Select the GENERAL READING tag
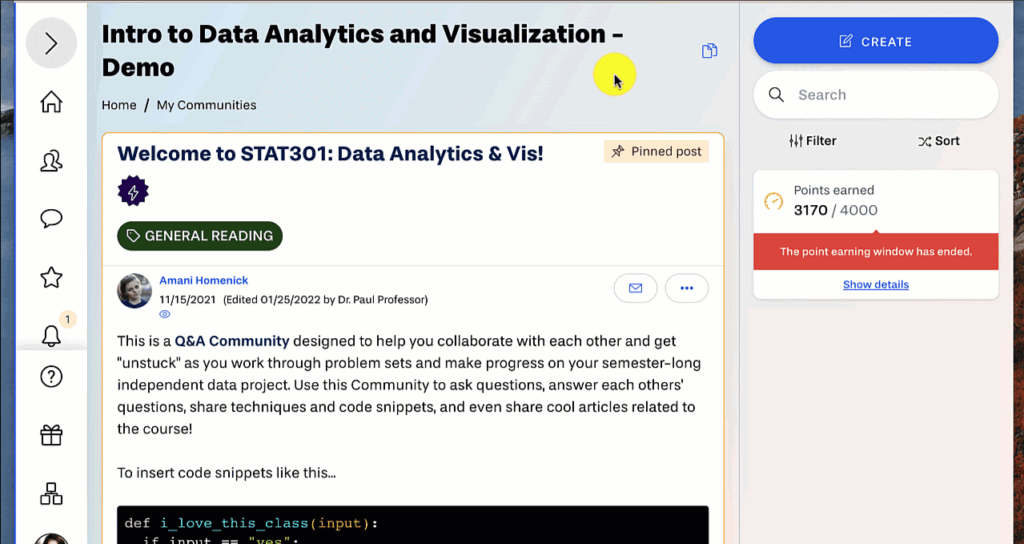Viewport: 1024px width, 544px height. pos(200,236)
